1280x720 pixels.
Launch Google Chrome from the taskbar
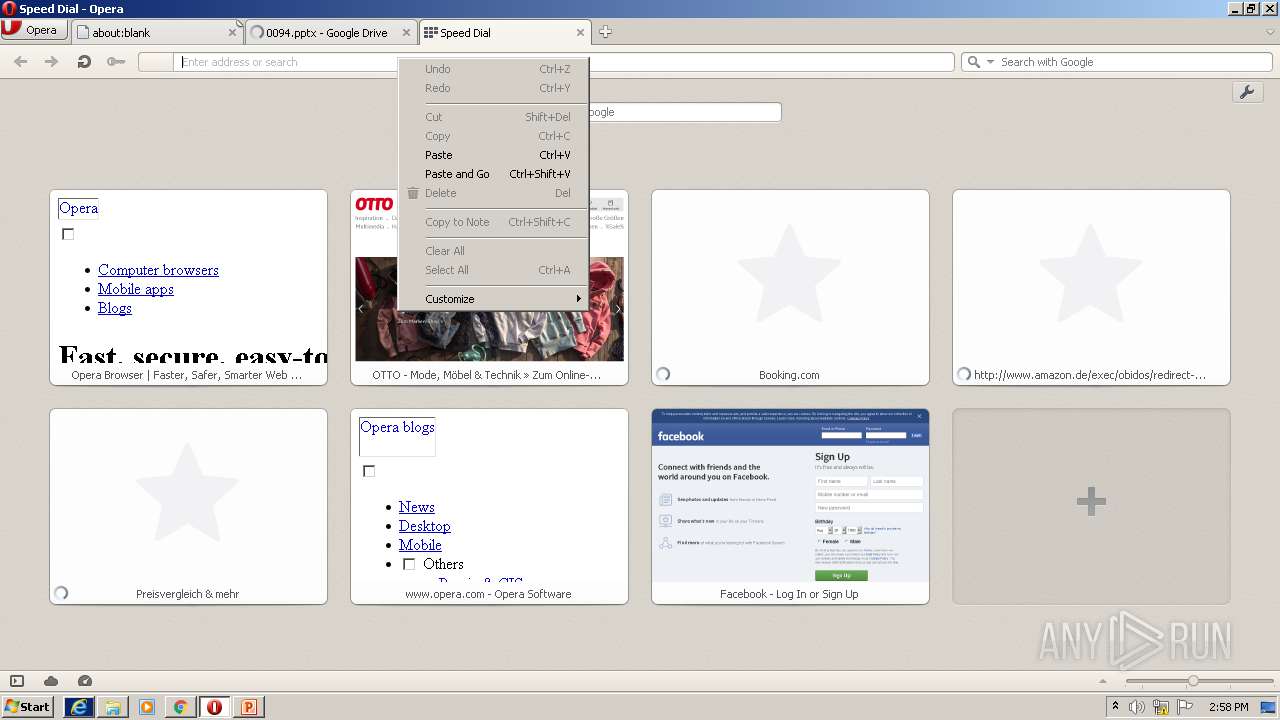coord(180,707)
